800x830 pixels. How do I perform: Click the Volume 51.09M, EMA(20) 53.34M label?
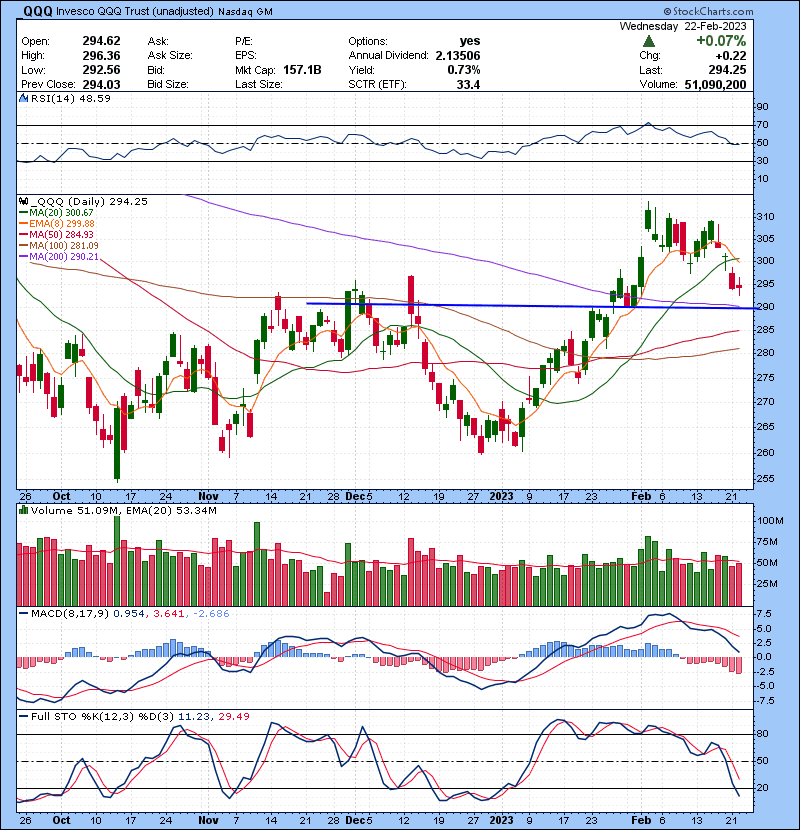tap(123, 510)
